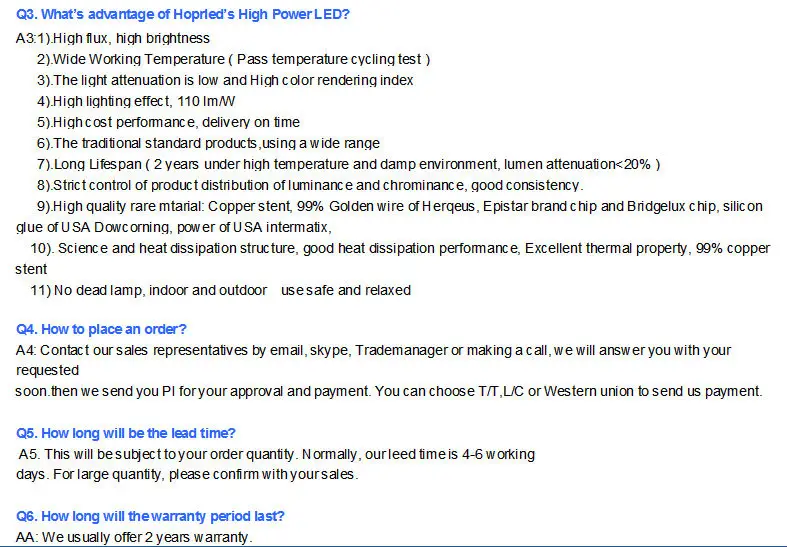Click the Q6 warranty period question heading
Viewport: 787px width, 547px height.
[x=151, y=516]
